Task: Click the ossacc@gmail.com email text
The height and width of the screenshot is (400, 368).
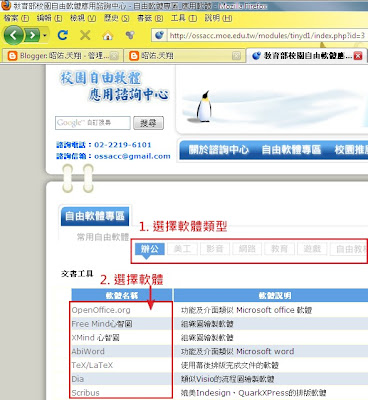Action: (x=132, y=156)
